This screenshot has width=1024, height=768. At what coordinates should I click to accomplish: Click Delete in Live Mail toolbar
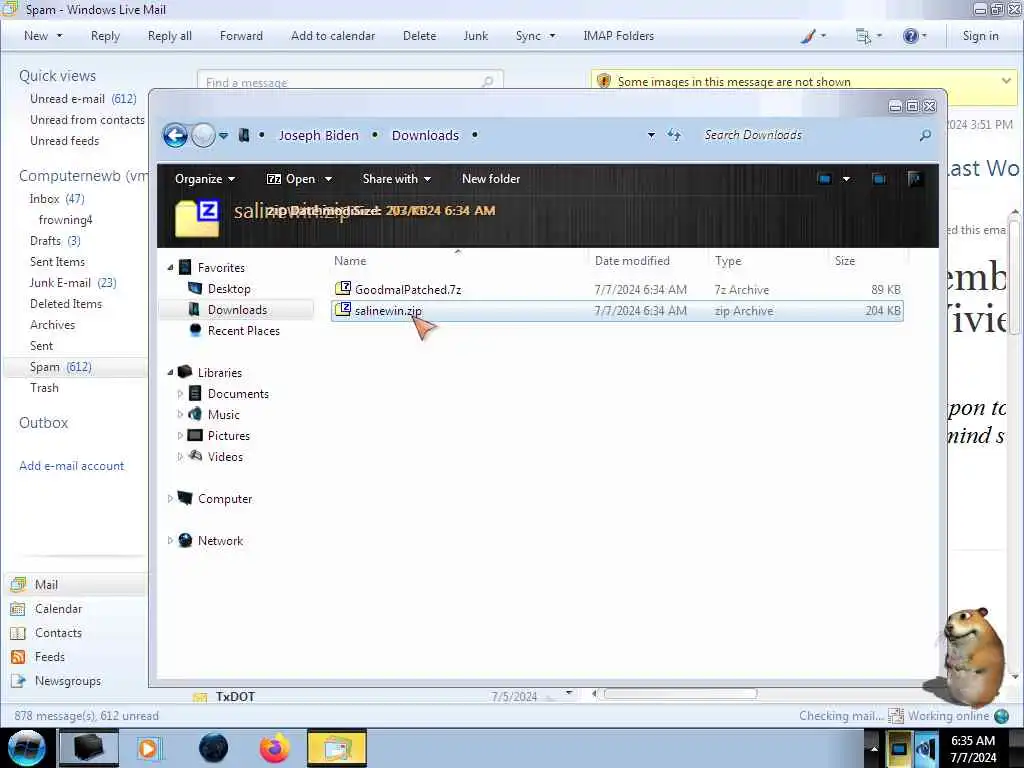coord(419,36)
